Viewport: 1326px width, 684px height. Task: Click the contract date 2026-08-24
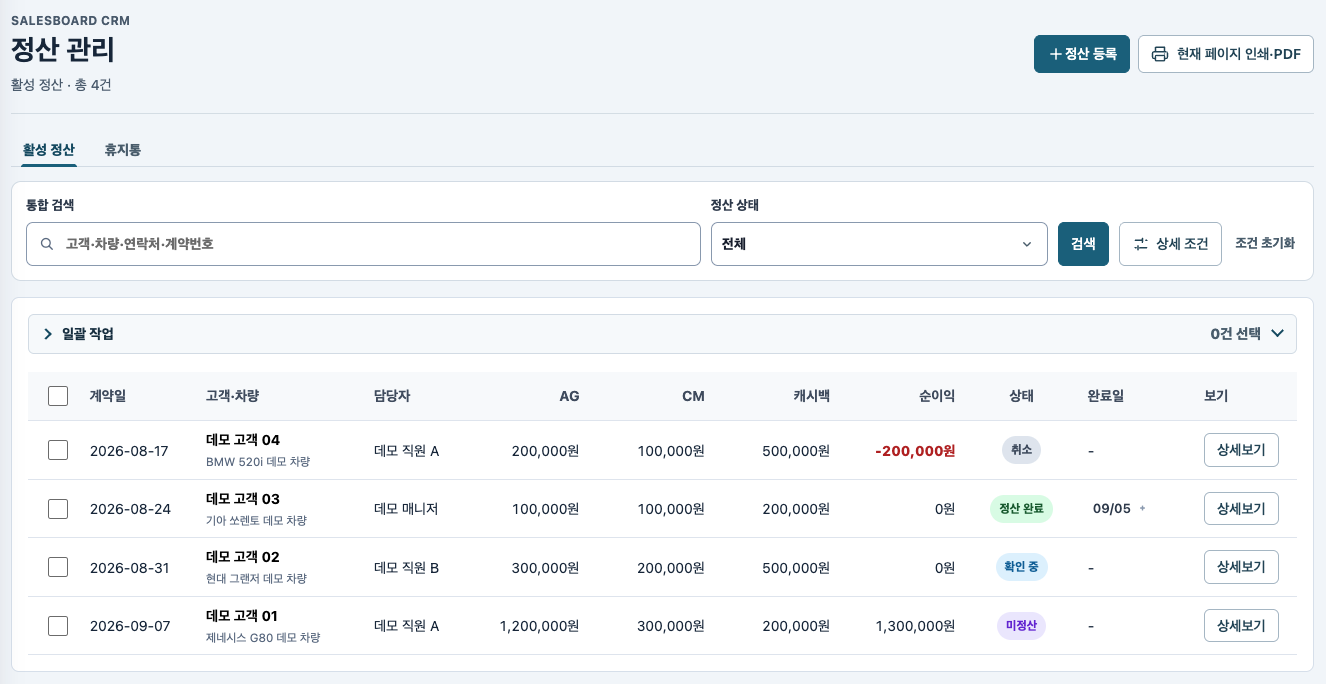coord(130,509)
